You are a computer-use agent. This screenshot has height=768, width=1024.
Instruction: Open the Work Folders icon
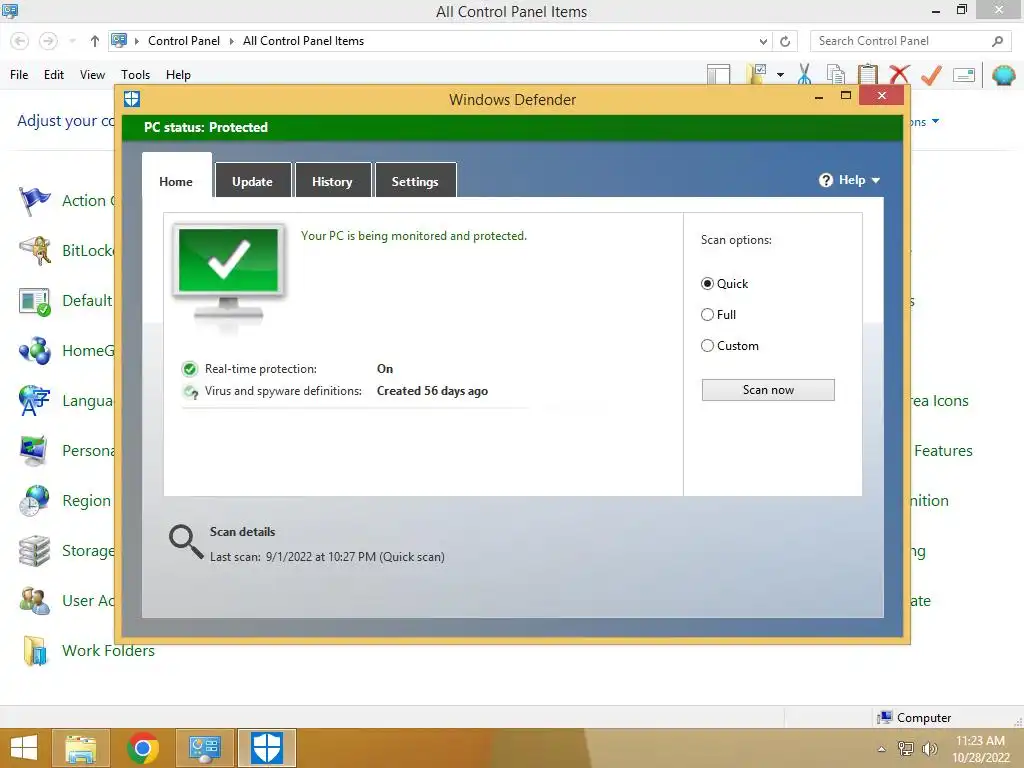click(x=35, y=650)
